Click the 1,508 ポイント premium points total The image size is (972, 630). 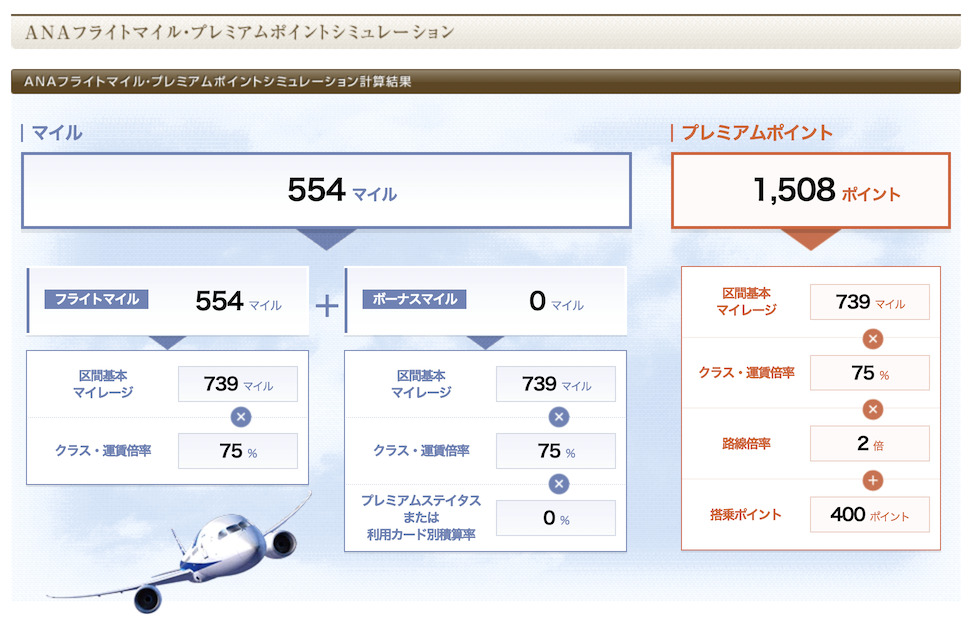tap(810, 190)
